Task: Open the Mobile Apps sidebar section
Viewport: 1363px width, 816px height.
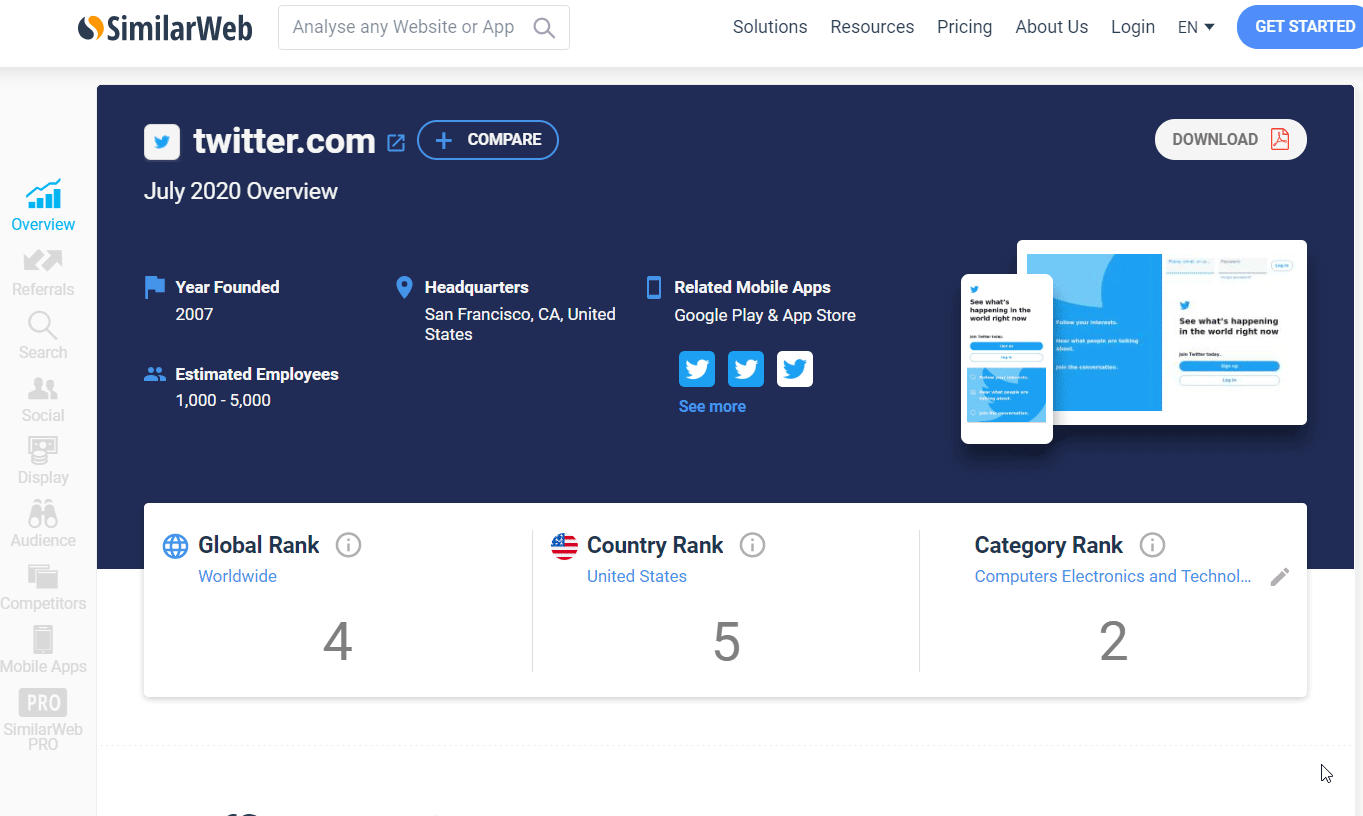Action: coord(43,650)
